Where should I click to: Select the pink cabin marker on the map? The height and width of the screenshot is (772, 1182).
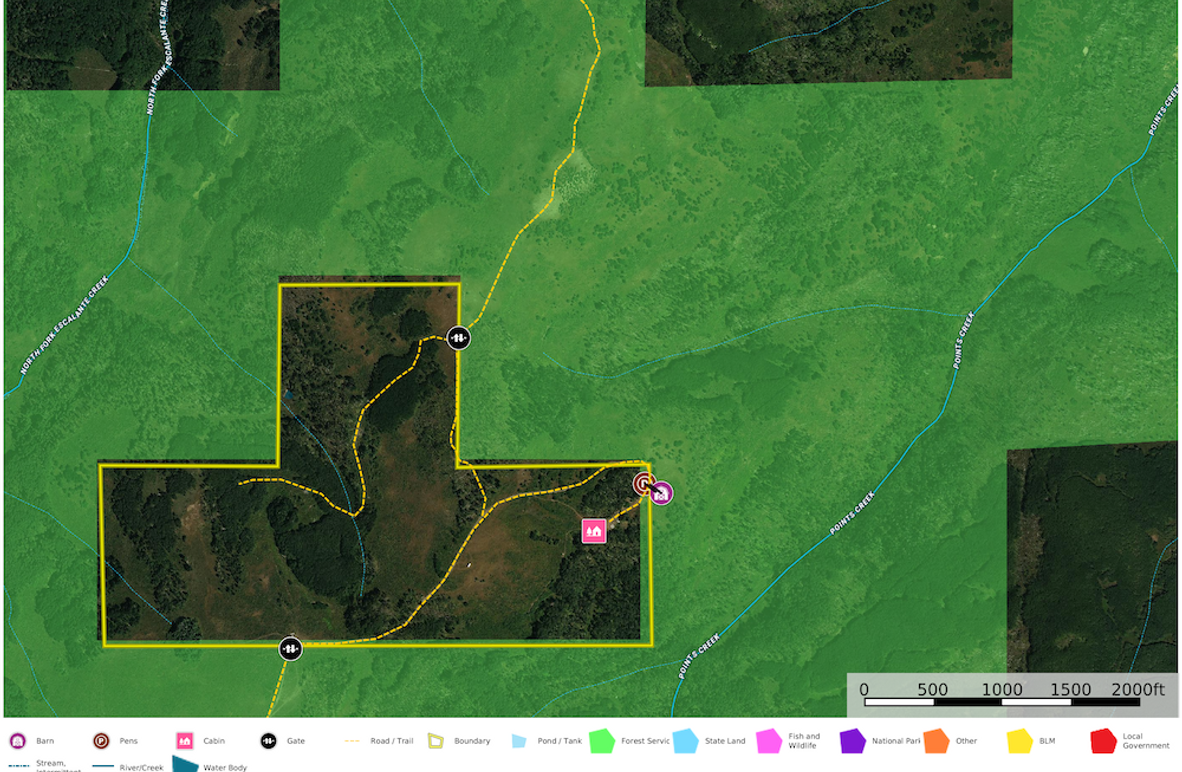click(594, 530)
